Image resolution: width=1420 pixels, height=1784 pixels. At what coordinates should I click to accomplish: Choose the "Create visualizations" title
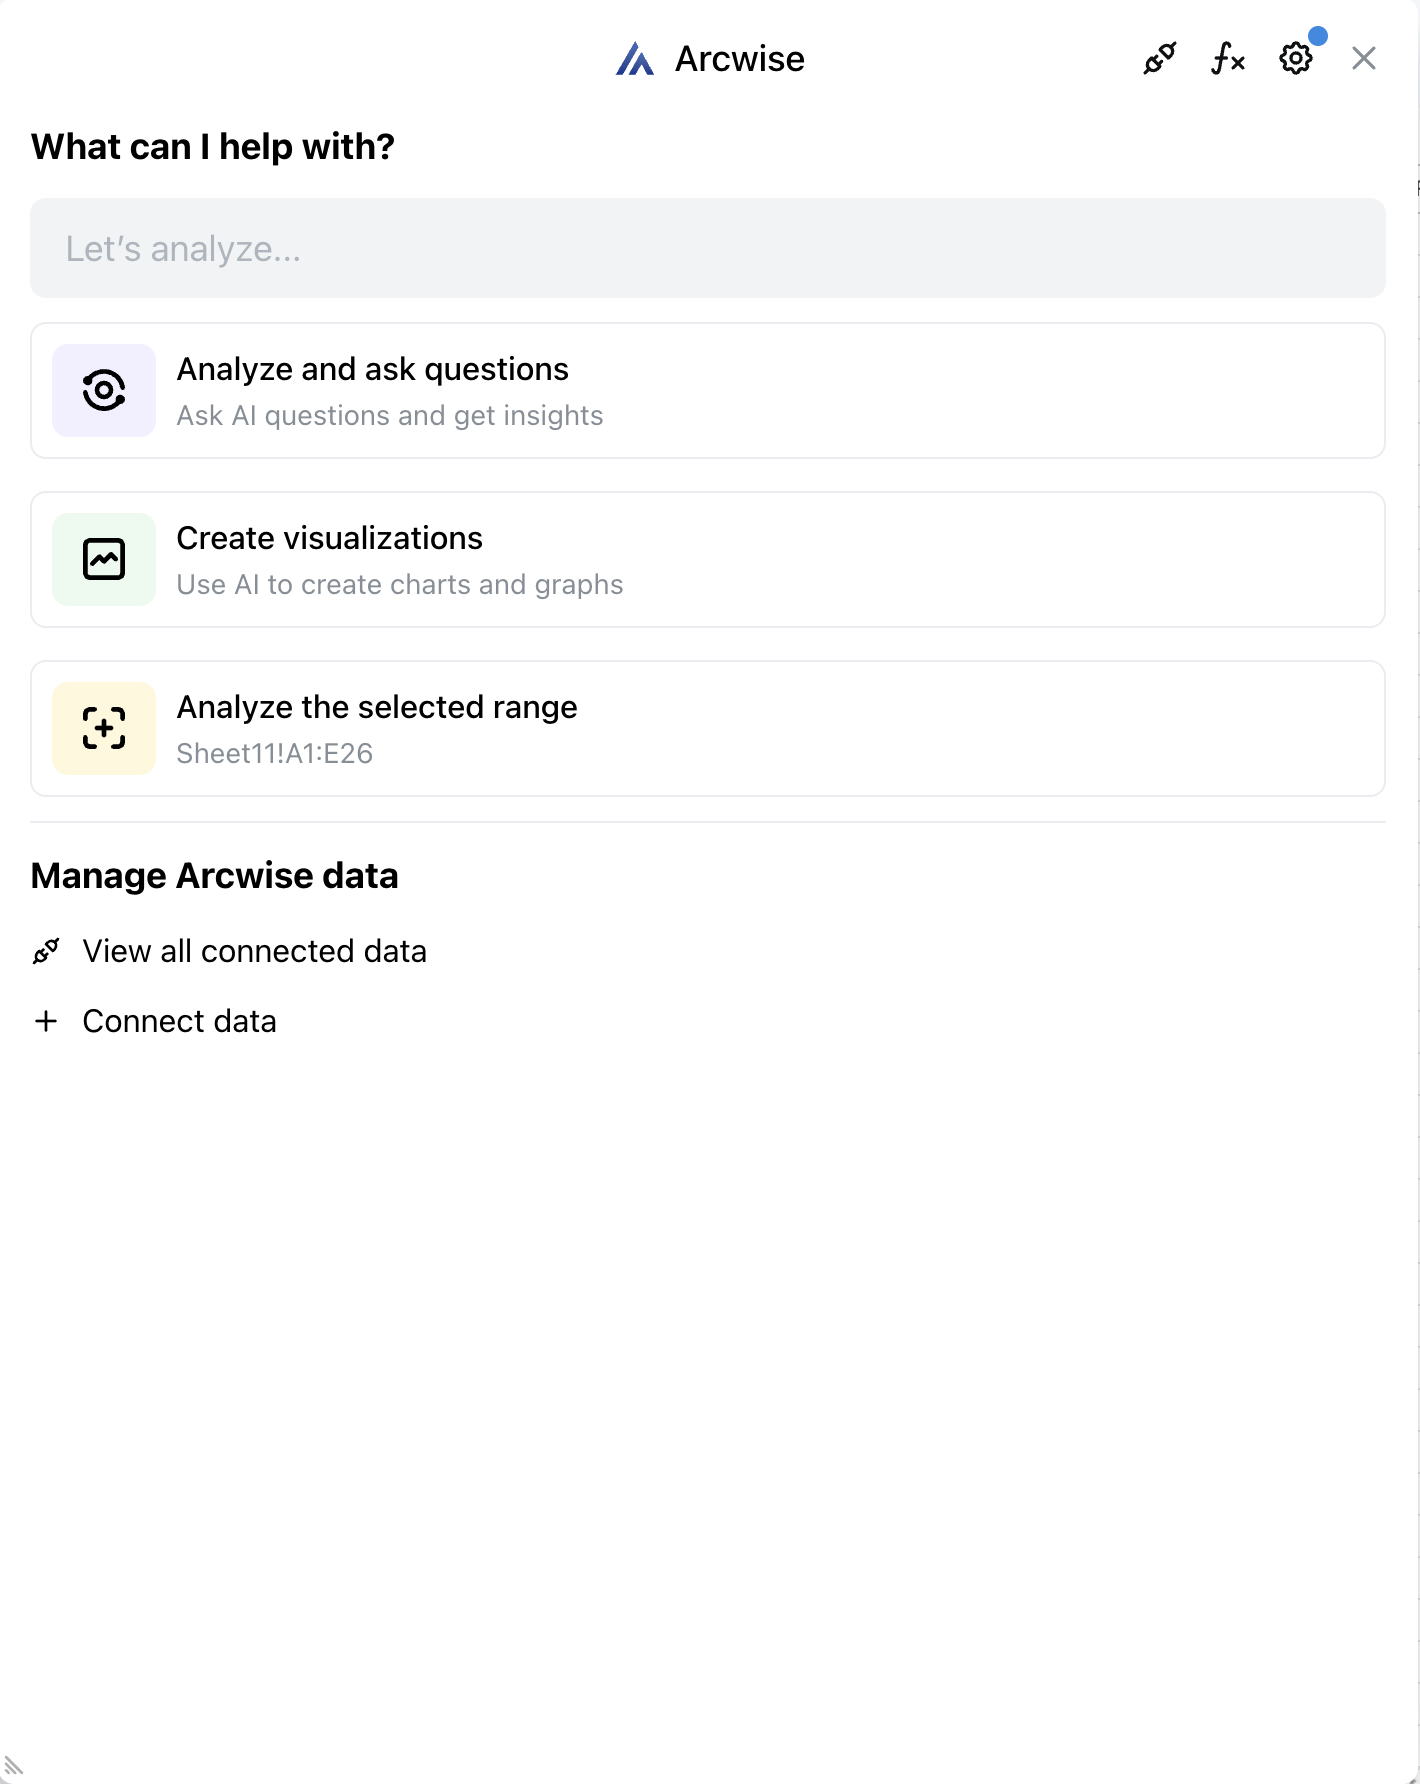329,538
